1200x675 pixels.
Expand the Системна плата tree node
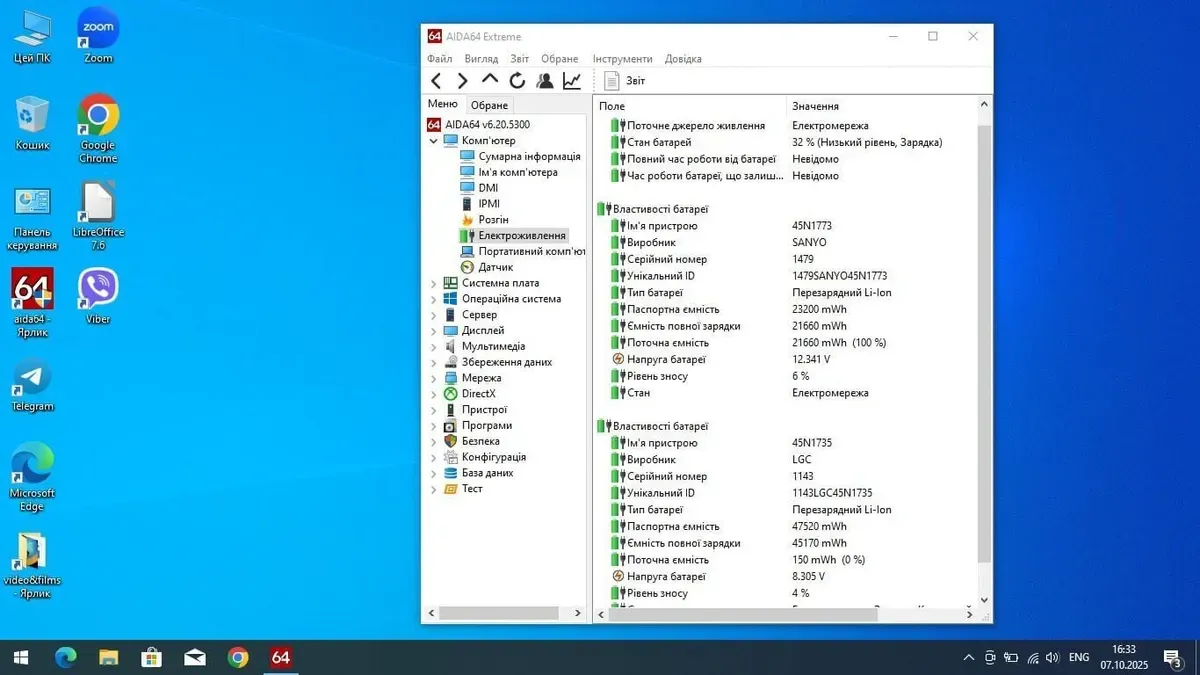coord(434,283)
